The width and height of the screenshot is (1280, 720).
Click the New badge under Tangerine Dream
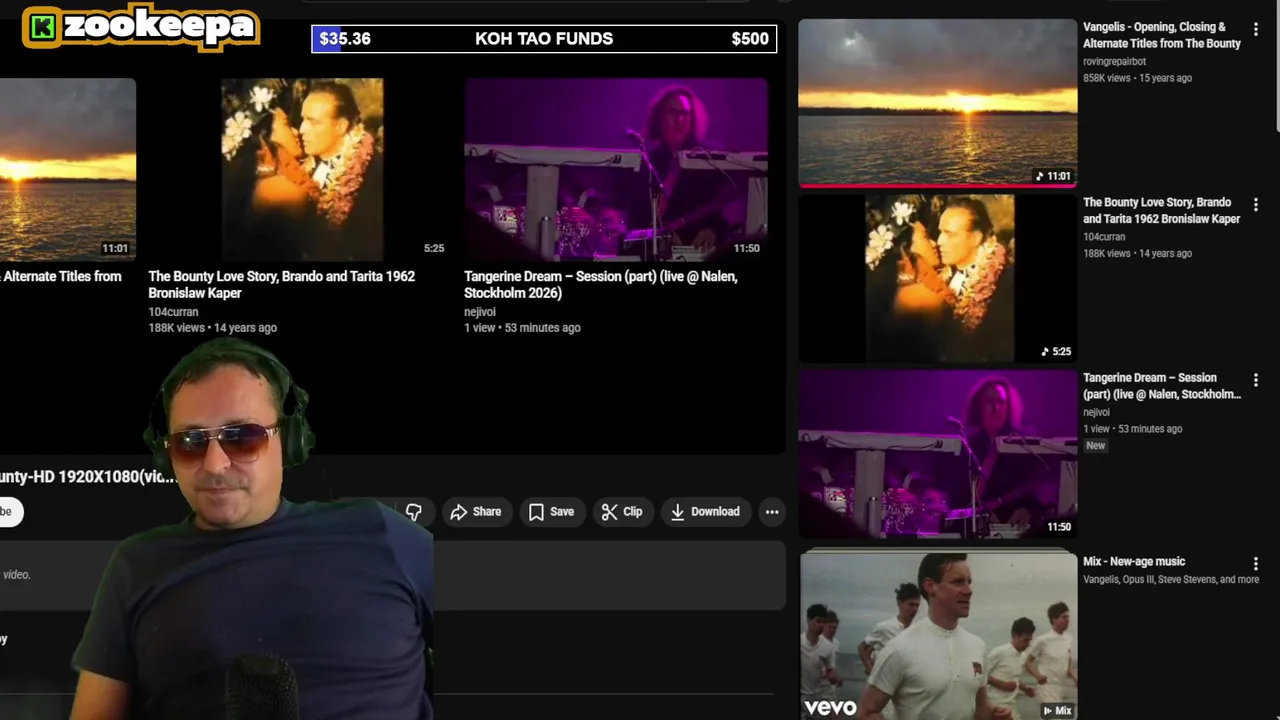(x=1096, y=446)
